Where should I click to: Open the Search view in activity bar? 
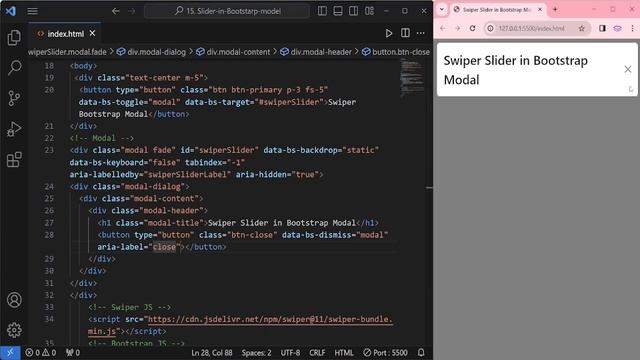tap(14, 67)
